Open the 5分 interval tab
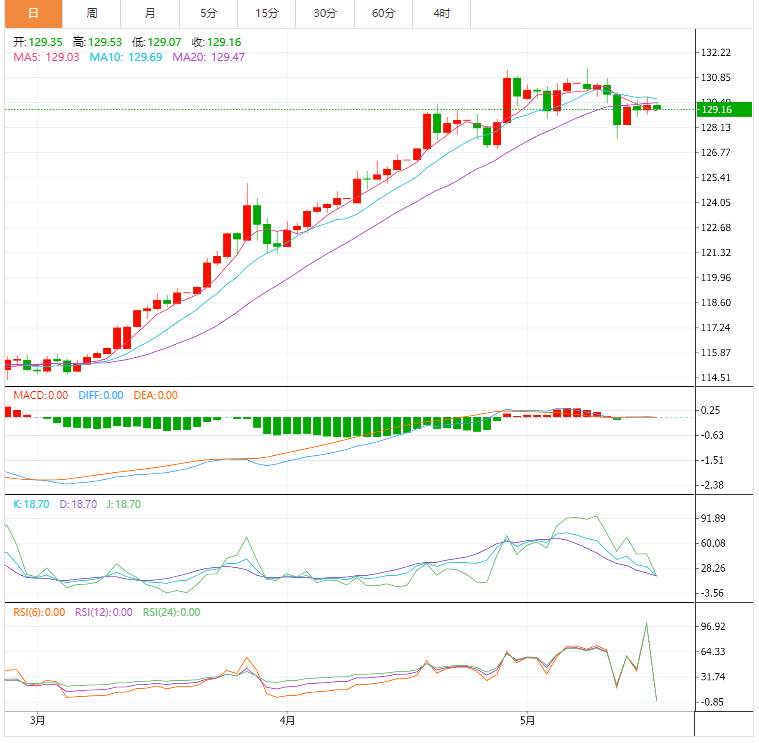 (208, 14)
